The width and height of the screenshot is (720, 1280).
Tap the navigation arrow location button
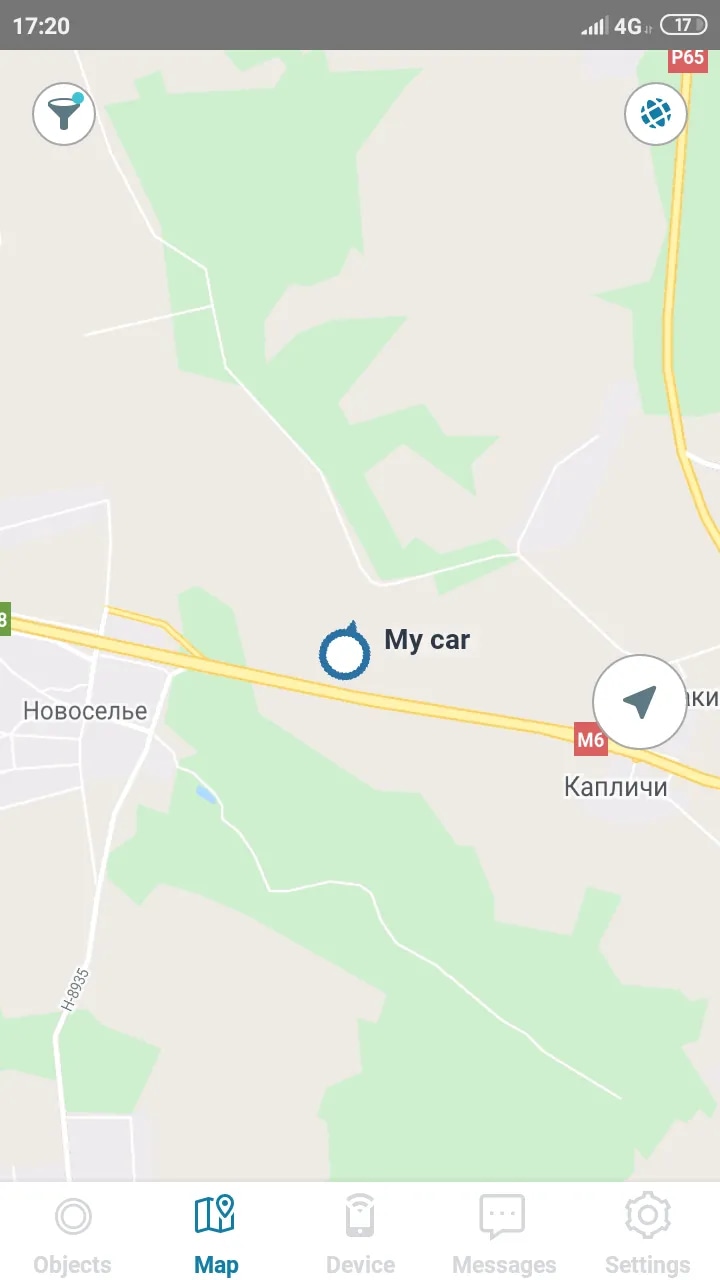click(x=640, y=702)
